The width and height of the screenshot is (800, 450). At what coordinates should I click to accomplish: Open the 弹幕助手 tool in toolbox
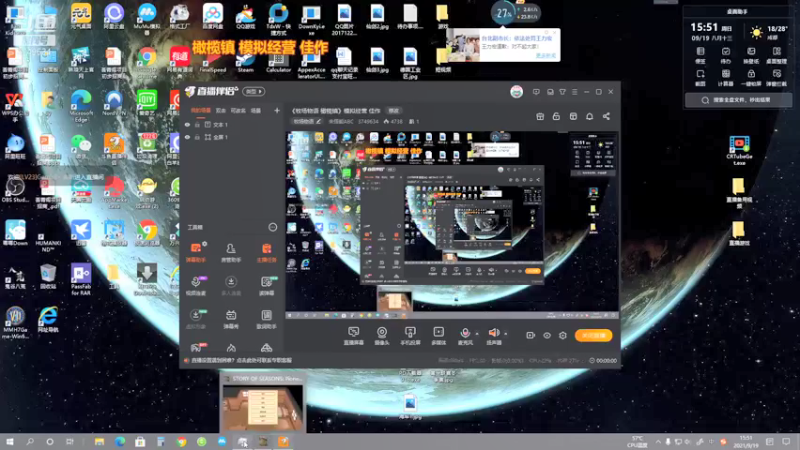196,253
